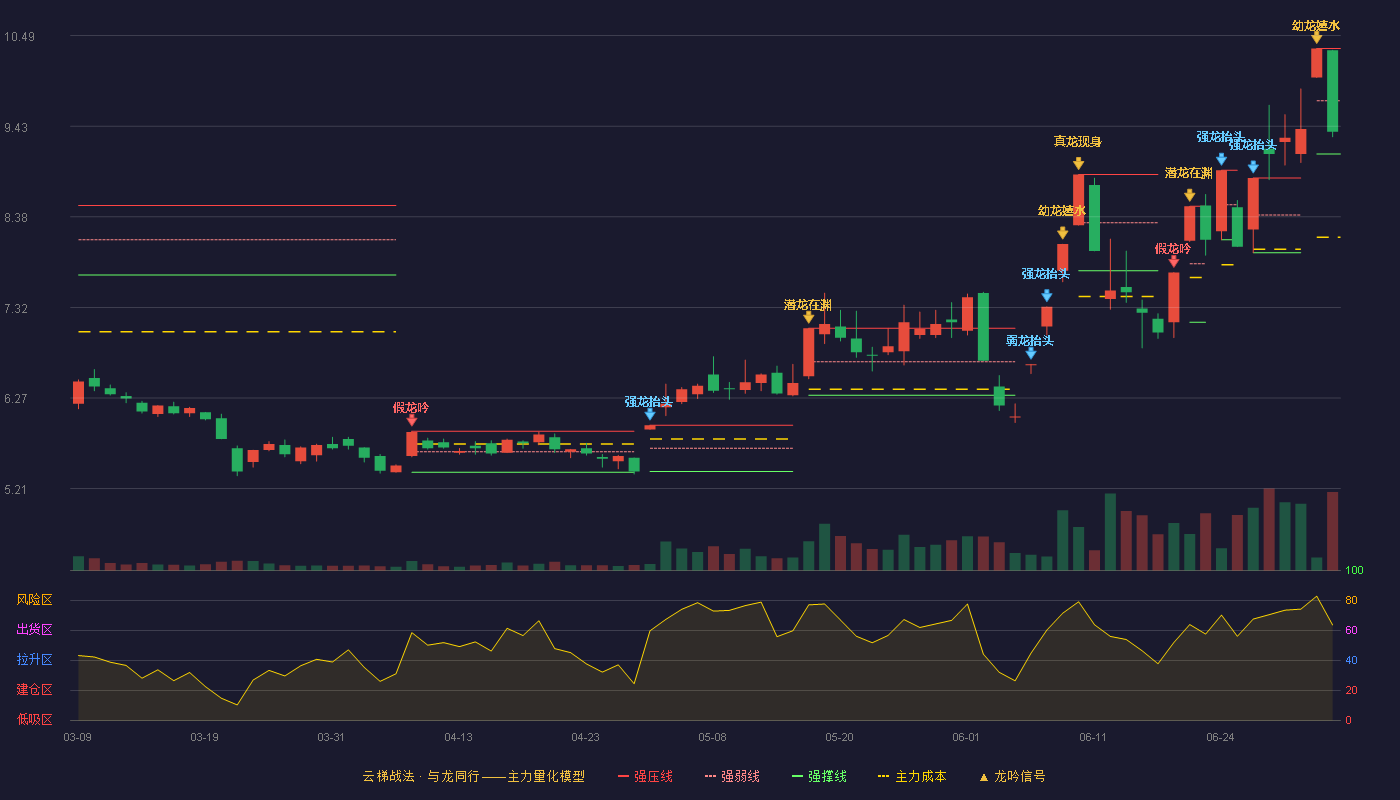Click the 03-19 date label

204,737
